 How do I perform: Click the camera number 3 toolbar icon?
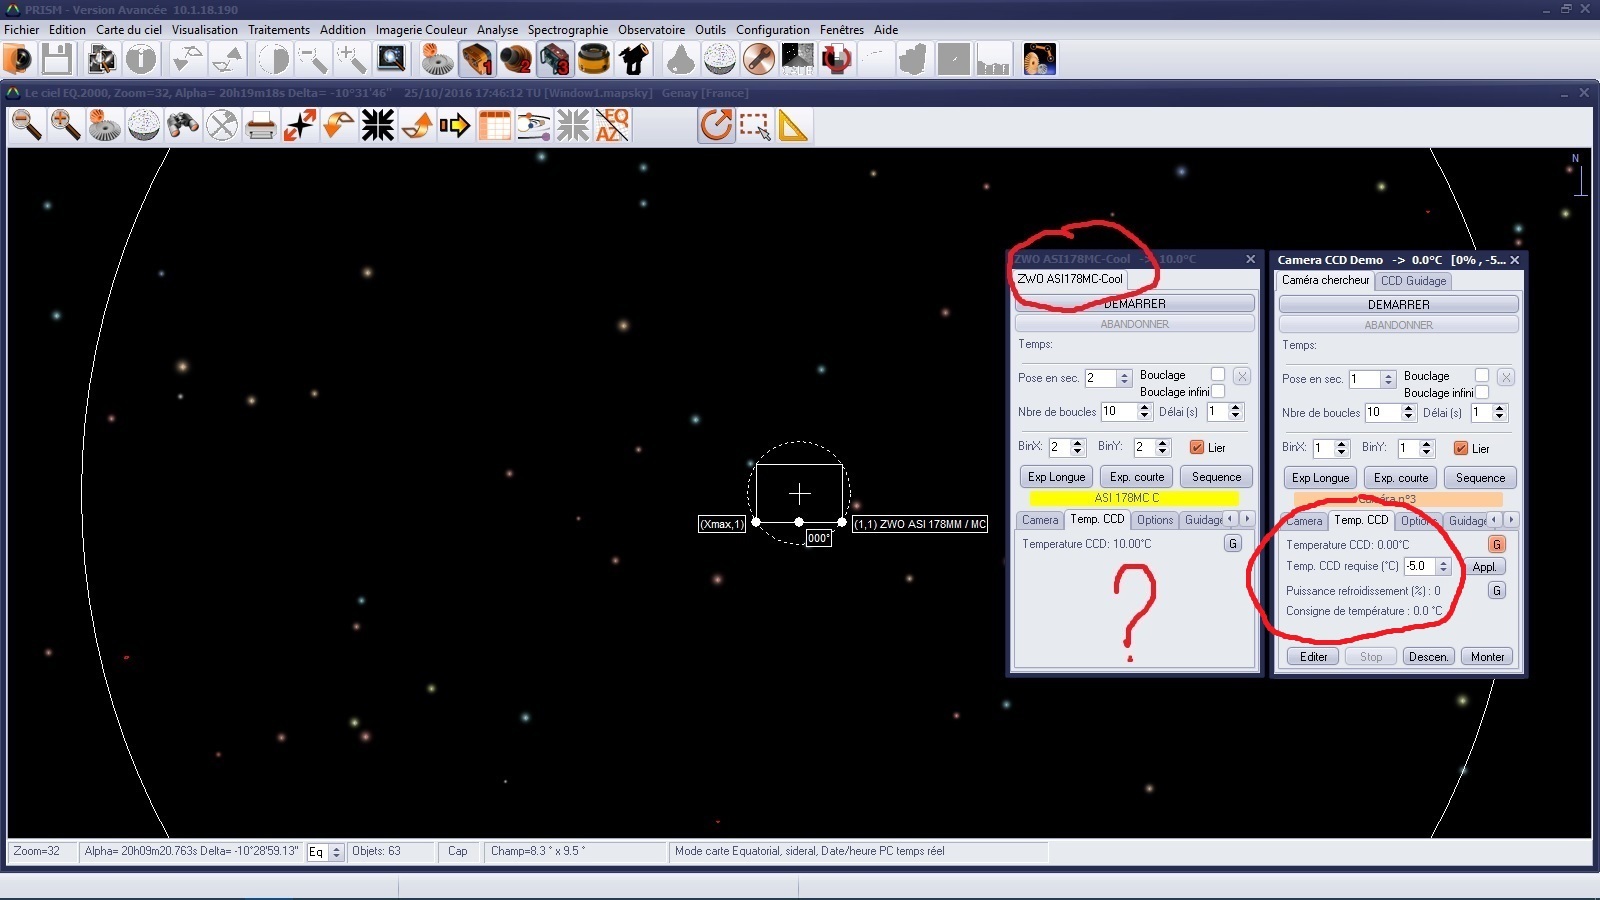555,60
